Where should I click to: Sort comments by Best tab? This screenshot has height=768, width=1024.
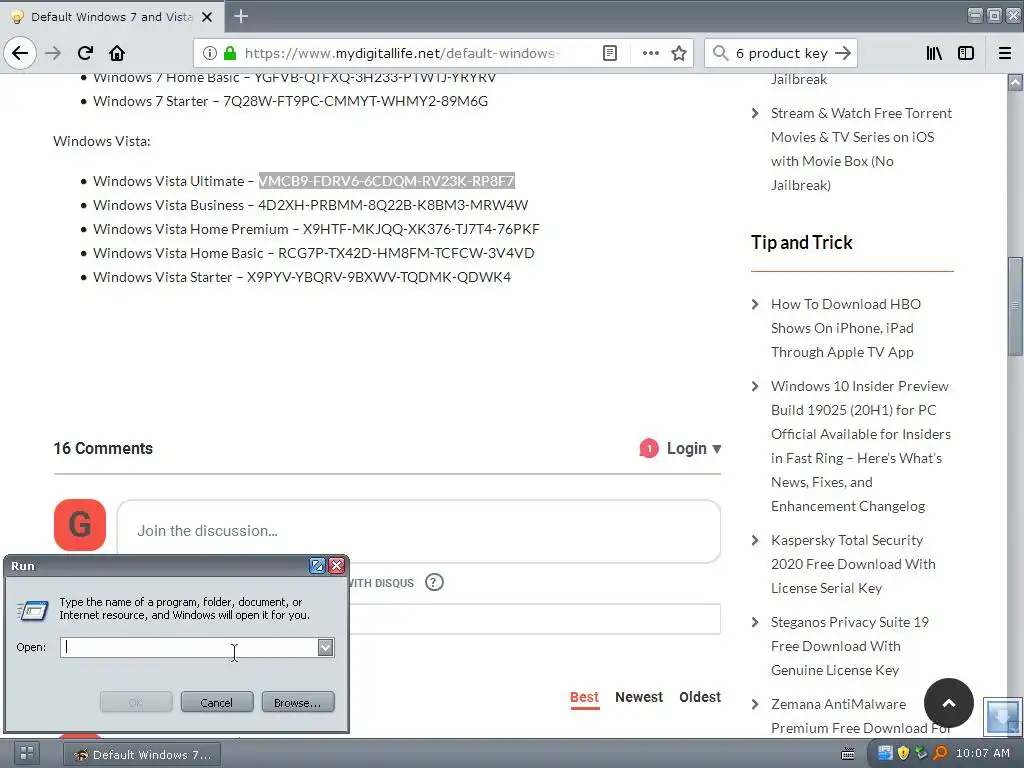pos(584,697)
